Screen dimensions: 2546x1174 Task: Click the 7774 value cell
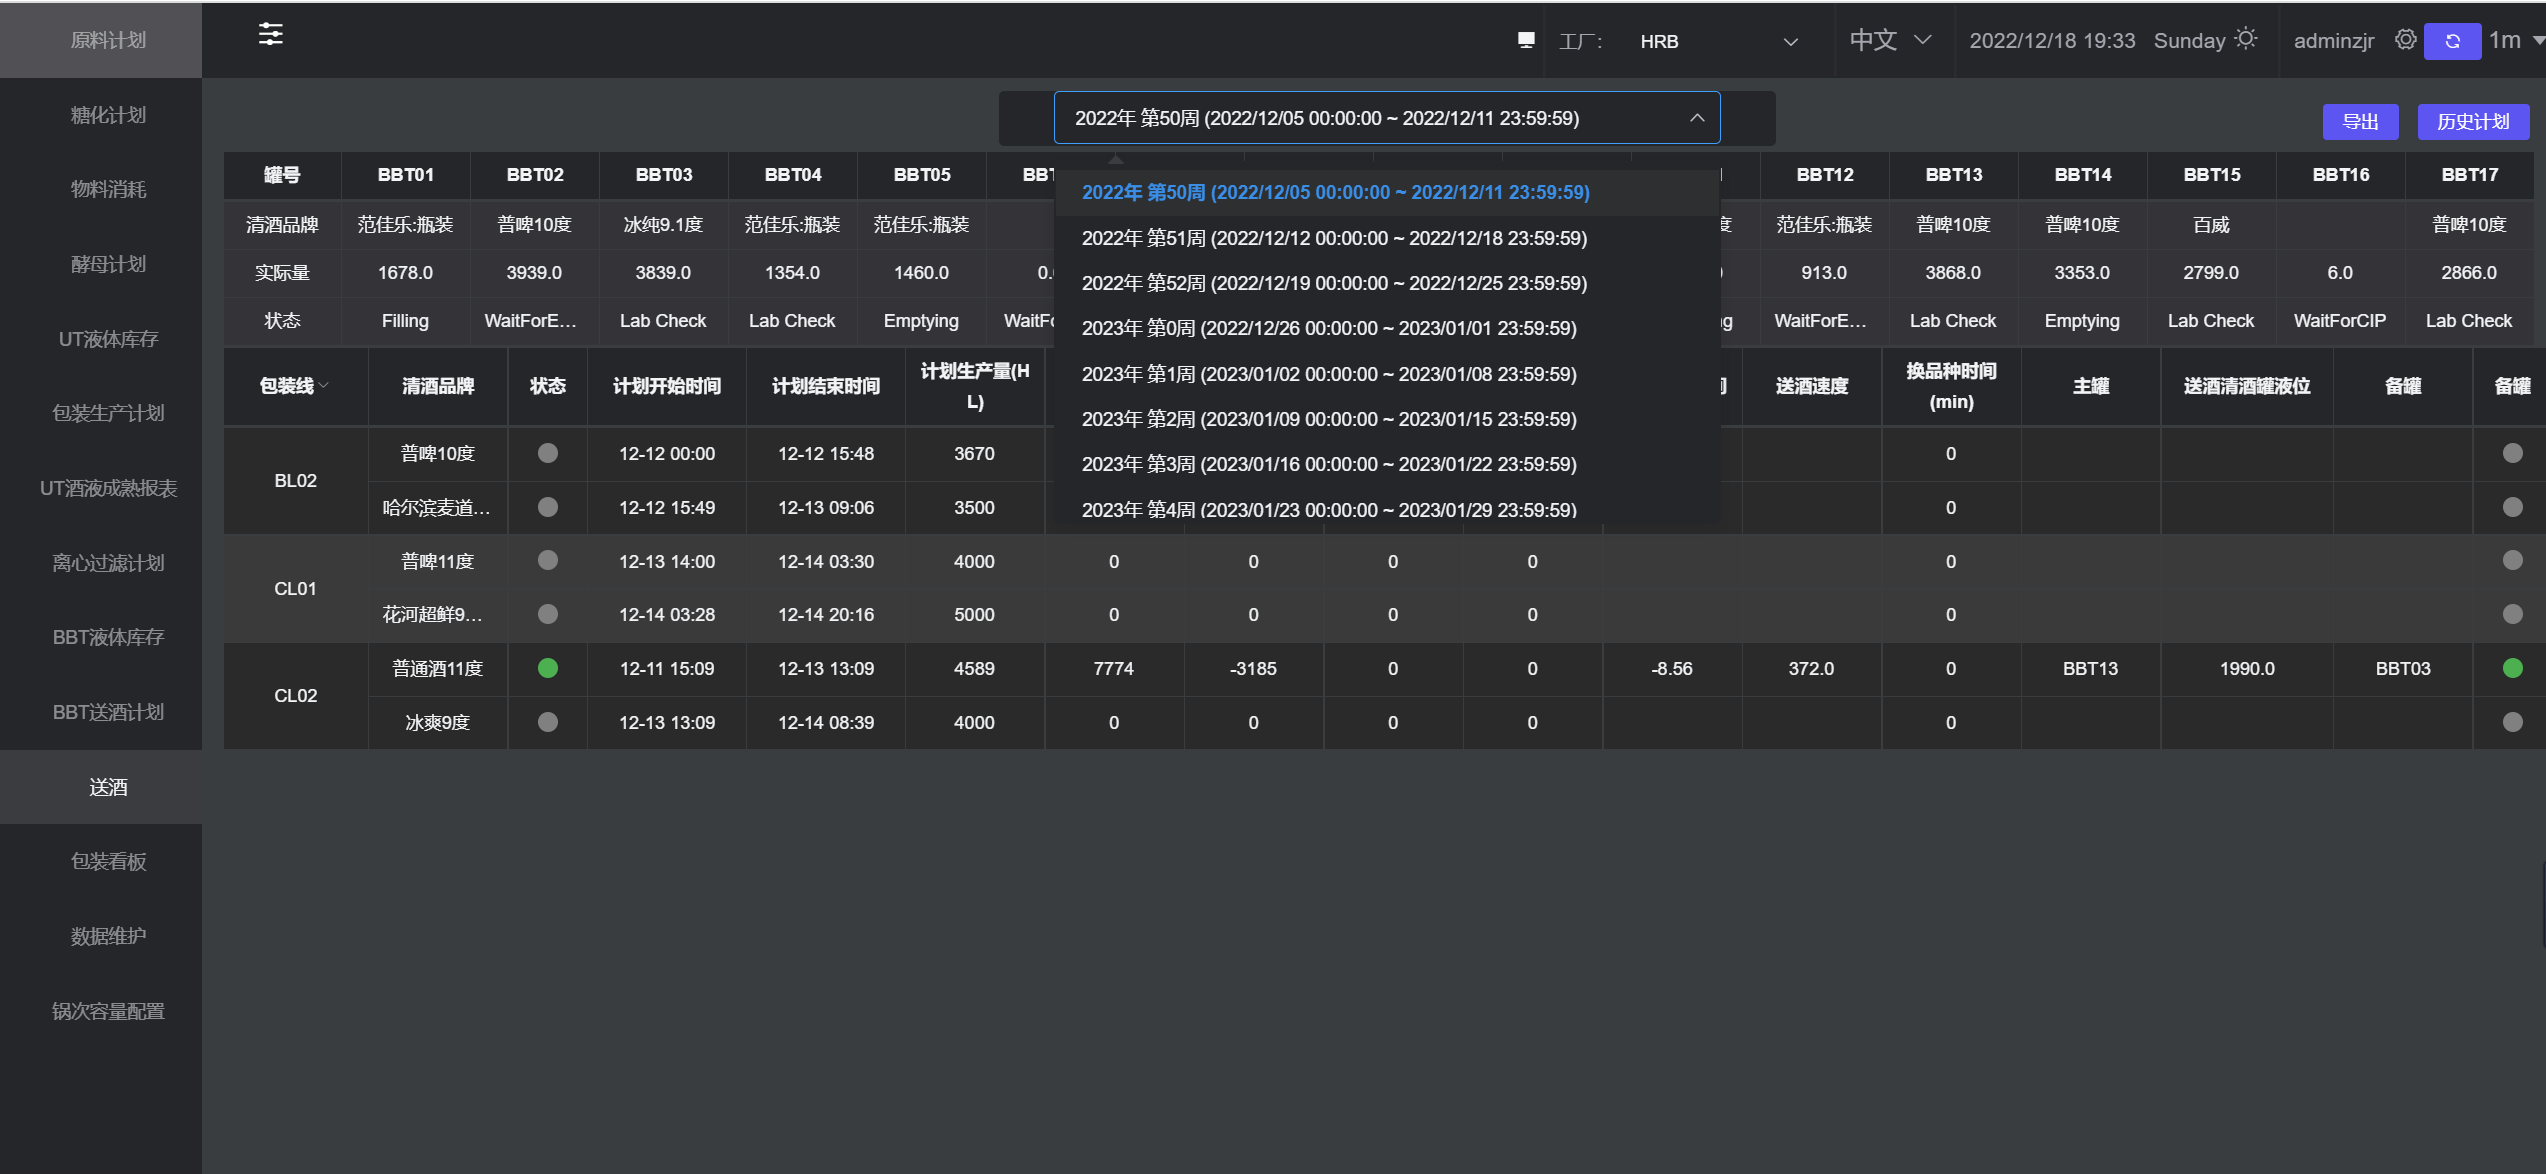[x=1113, y=669]
